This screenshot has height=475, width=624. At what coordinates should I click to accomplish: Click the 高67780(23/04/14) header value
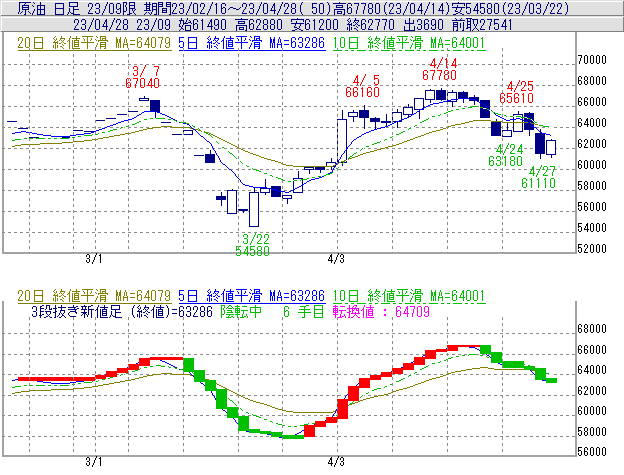click(393, 8)
